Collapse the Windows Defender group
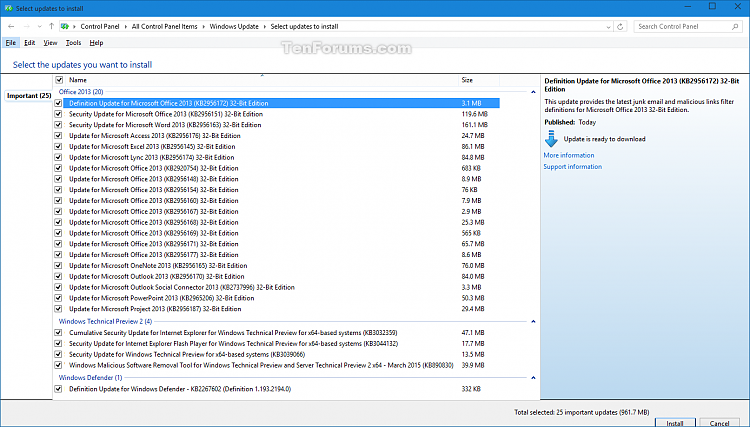This screenshot has height=427, width=750. tap(533, 378)
